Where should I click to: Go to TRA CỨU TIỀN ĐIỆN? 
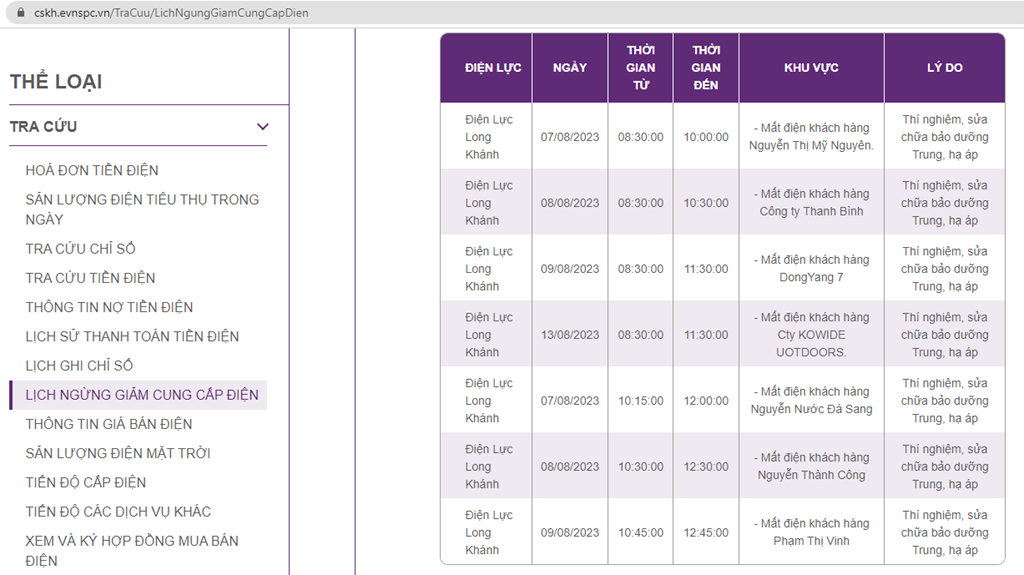point(90,277)
